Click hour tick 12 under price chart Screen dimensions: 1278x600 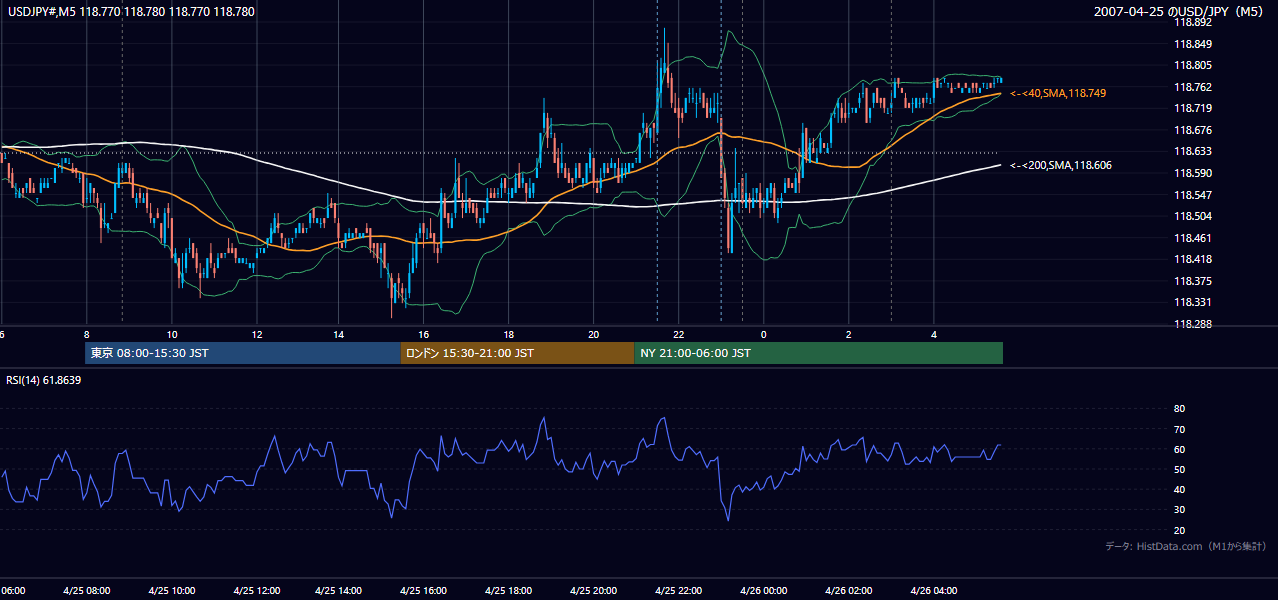pos(257,334)
